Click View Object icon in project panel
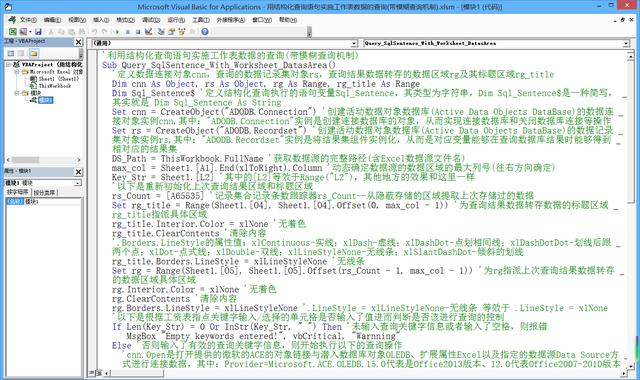Image resolution: width=640 pixels, height=380 pixels. 21,53
